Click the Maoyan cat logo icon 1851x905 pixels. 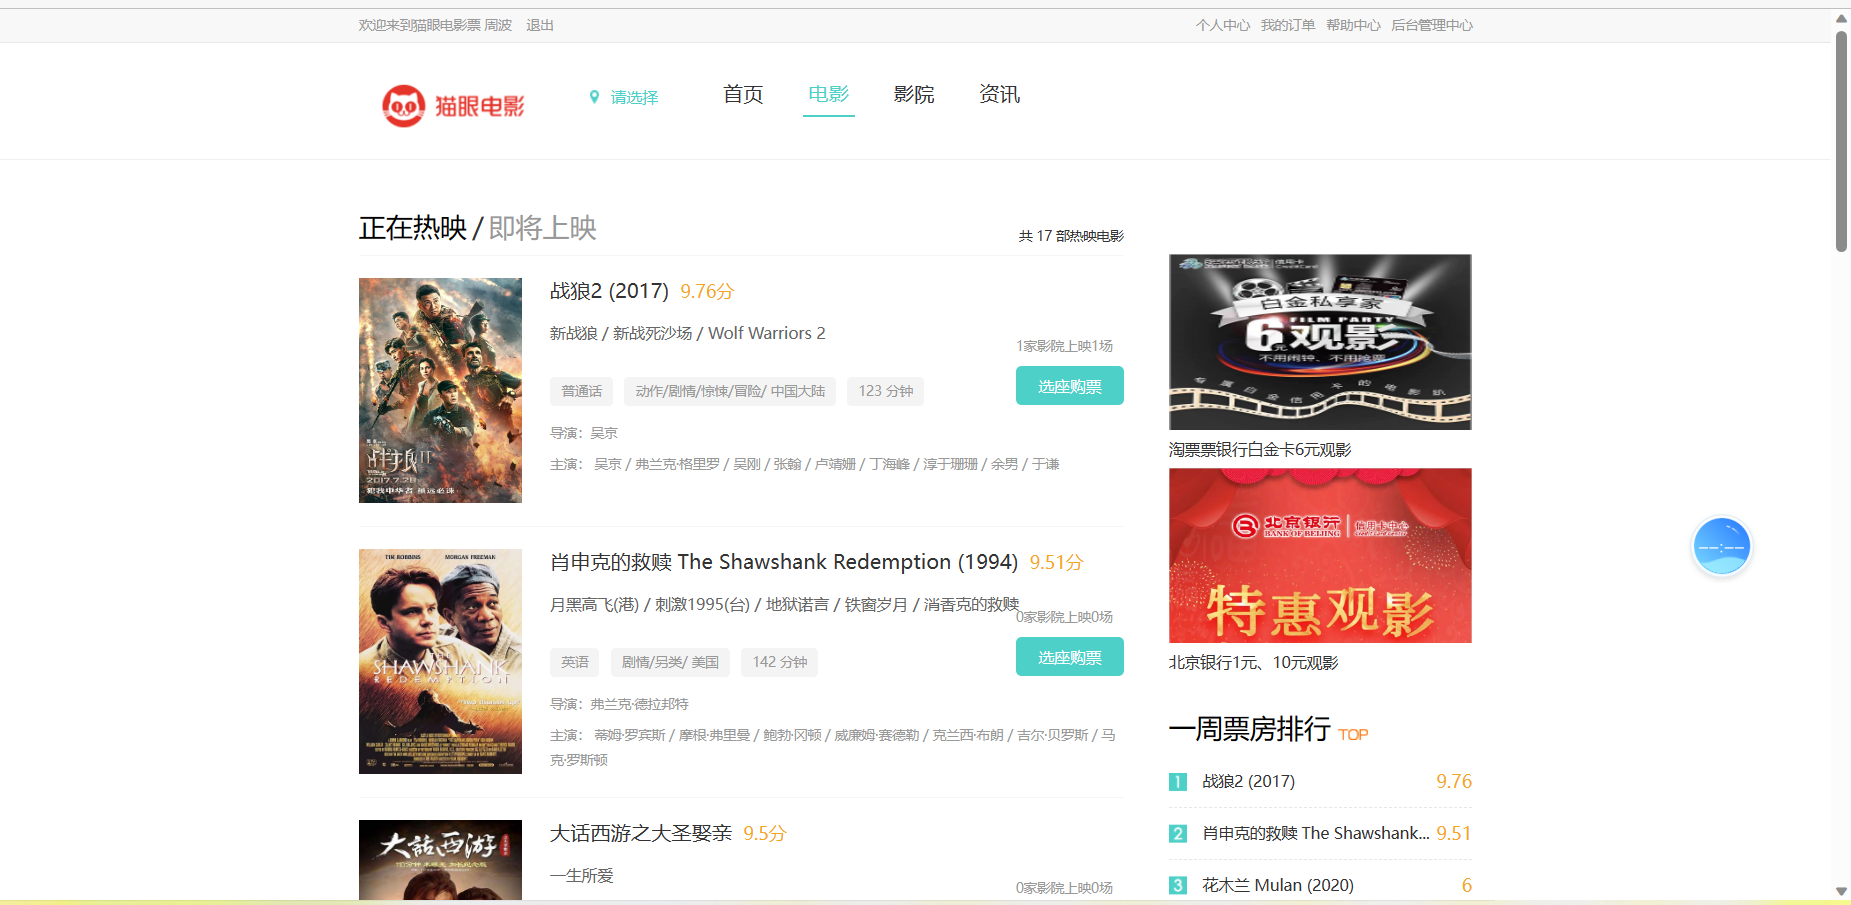click(404, 105)
